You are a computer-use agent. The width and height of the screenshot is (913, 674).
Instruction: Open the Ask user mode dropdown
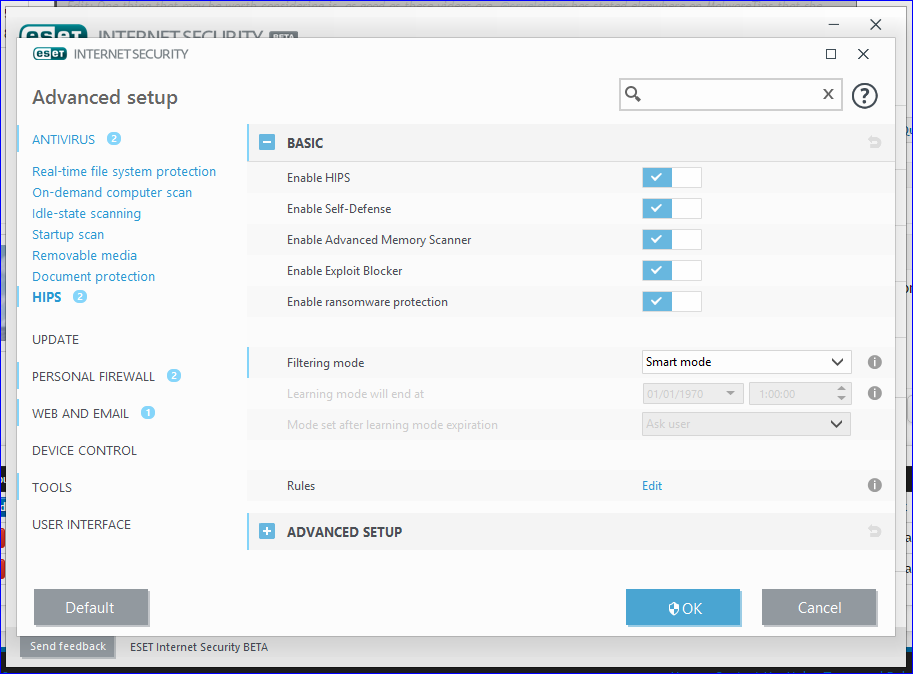coord(746,424)
